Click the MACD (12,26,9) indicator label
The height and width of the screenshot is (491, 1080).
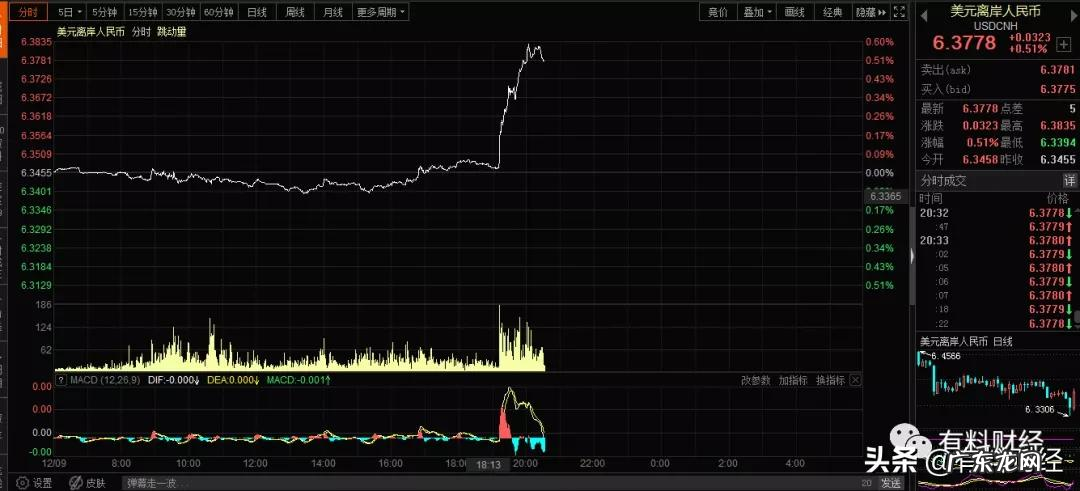point(104,380)
